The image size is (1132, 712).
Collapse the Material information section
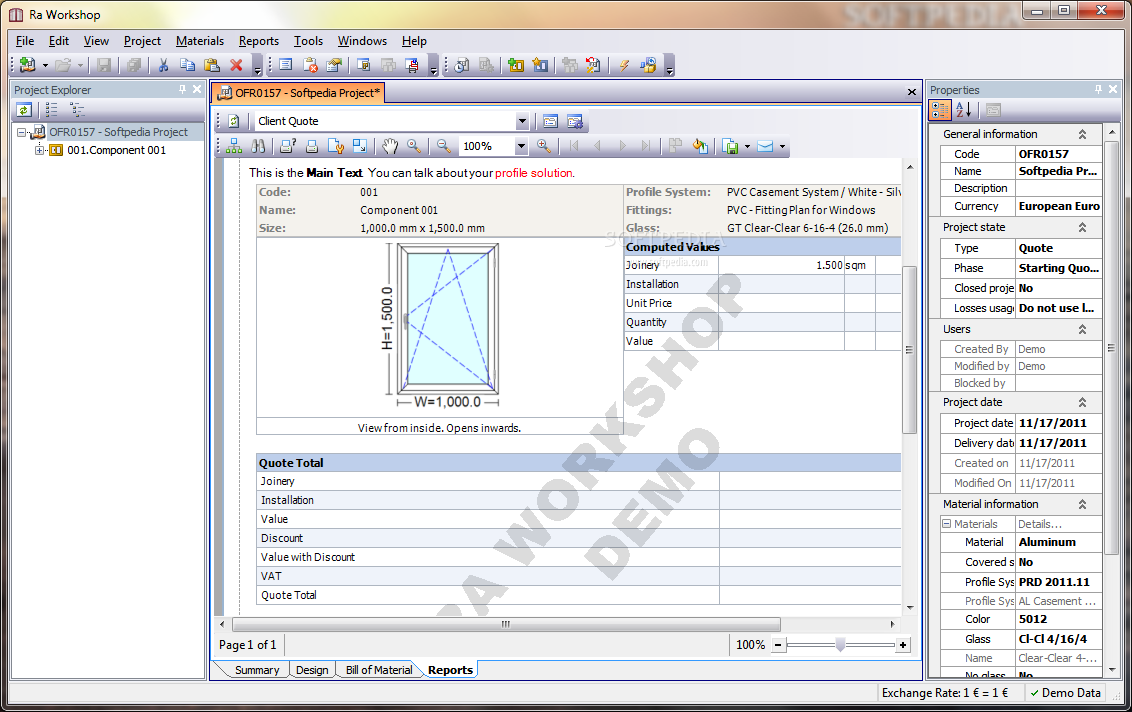1082,504
